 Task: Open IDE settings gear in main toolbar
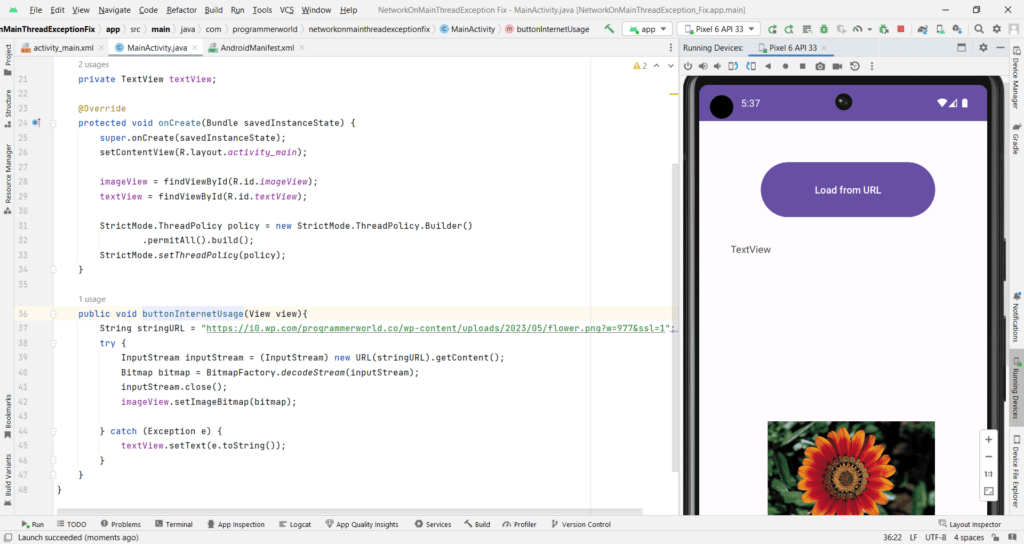tap(997, 29)
